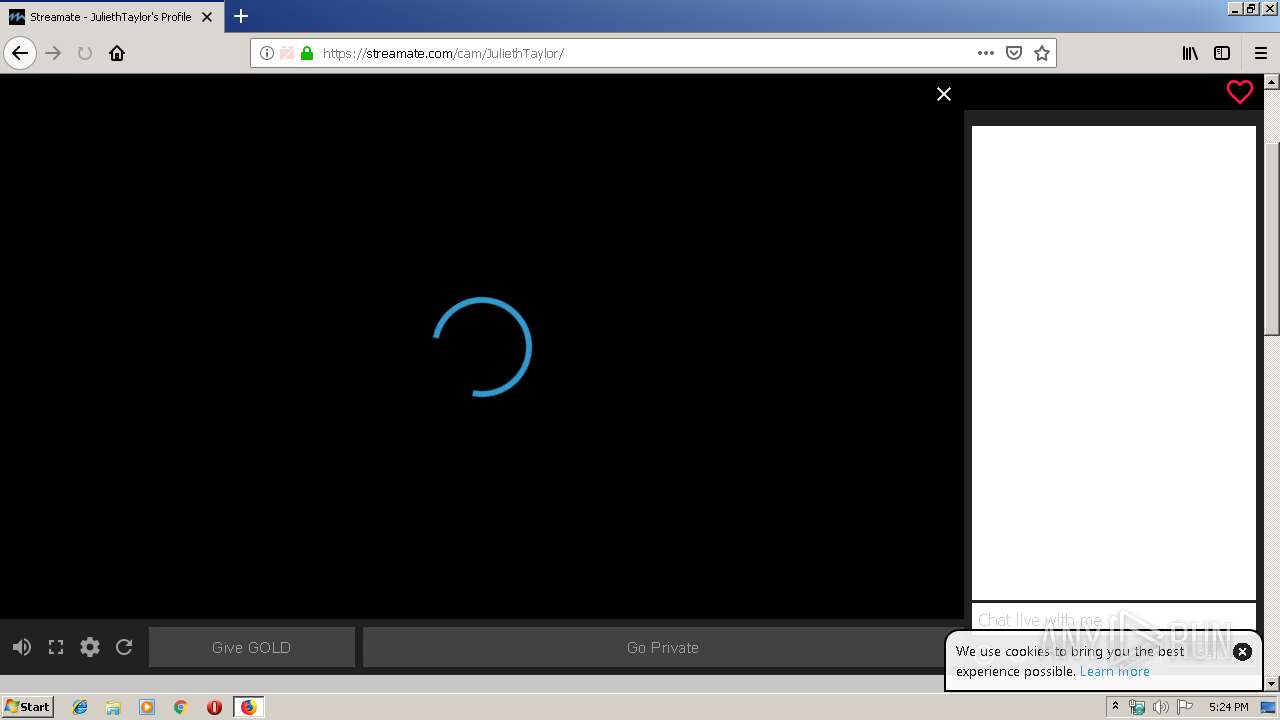Open the network status tray icon
Image resolution: width=1280 pixels, height=720 pixels.
pyautogui.click(x=1137, y=707)
